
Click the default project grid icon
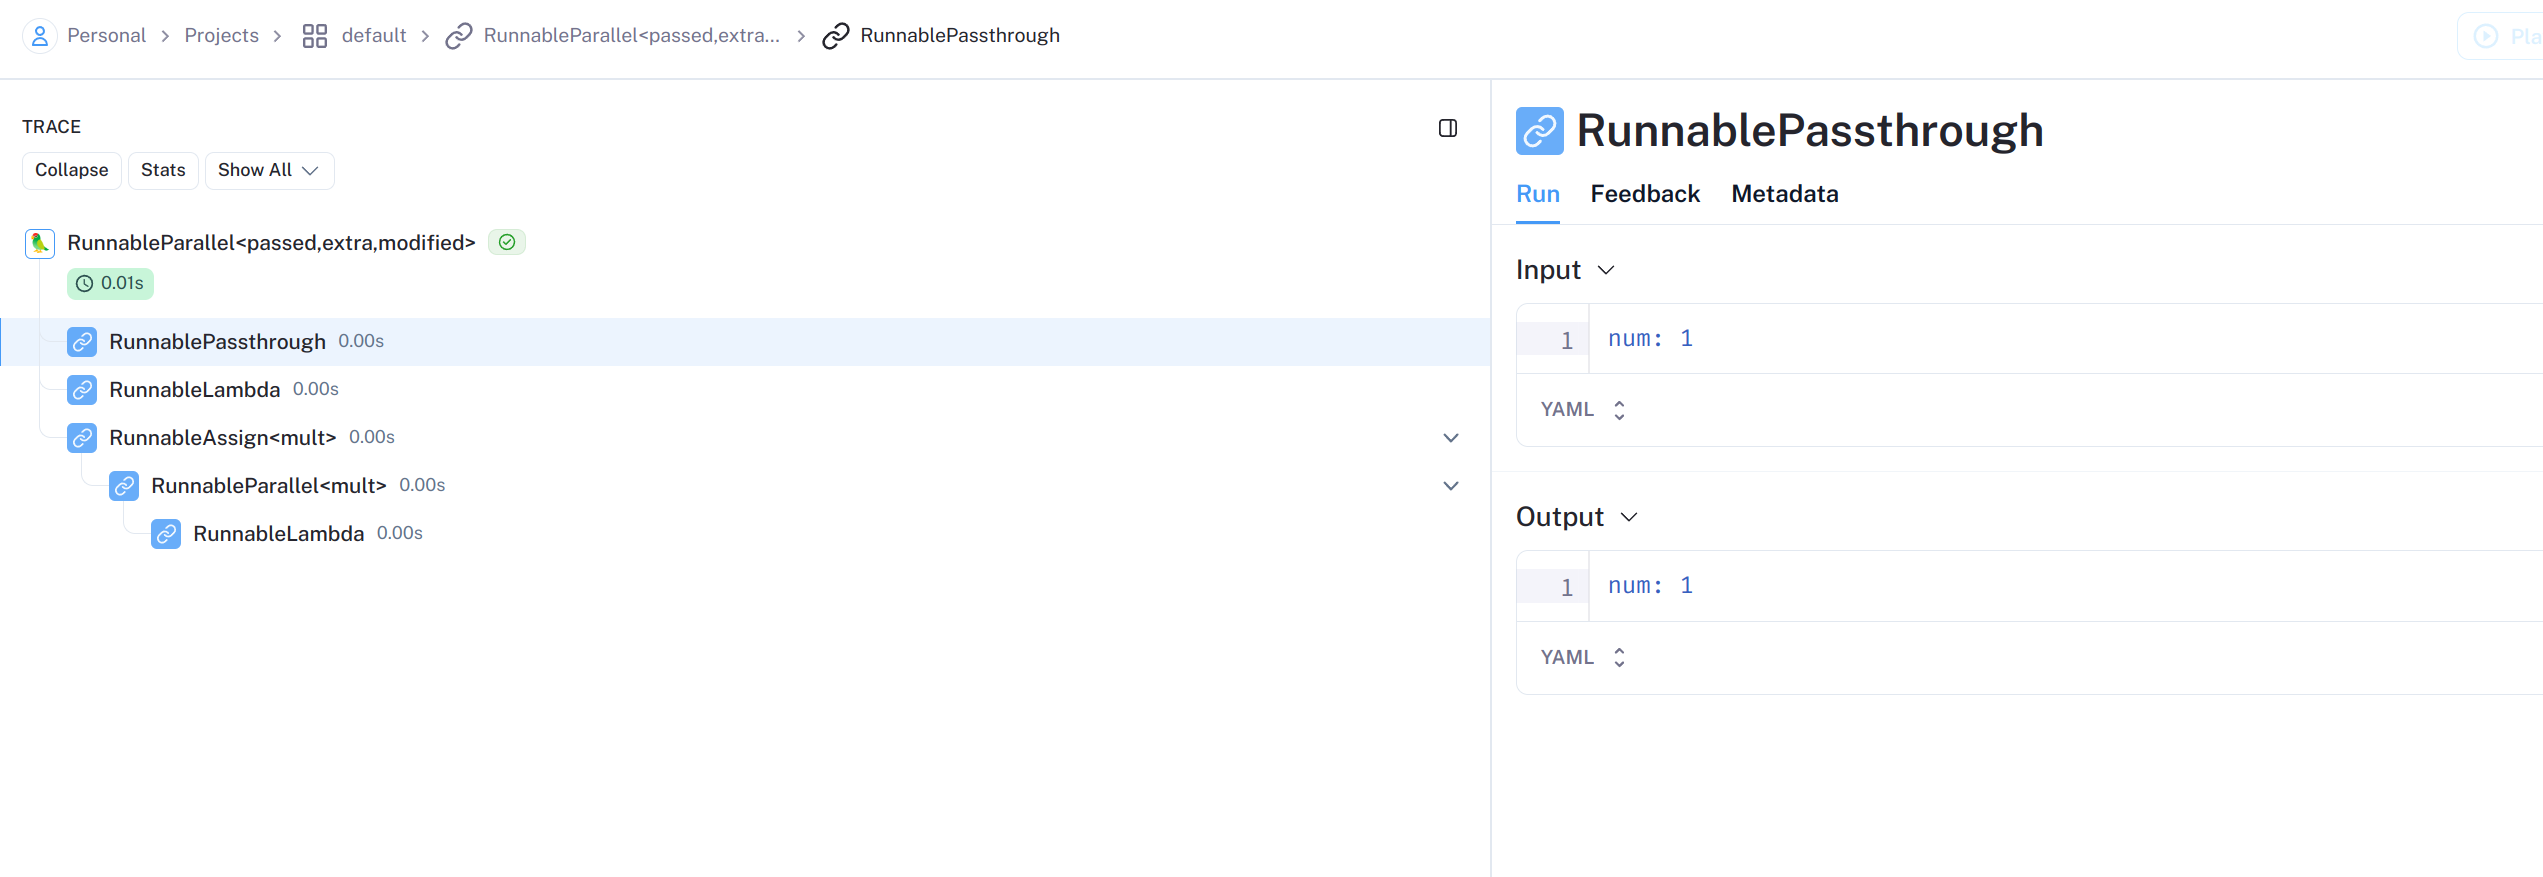[315, 36]
